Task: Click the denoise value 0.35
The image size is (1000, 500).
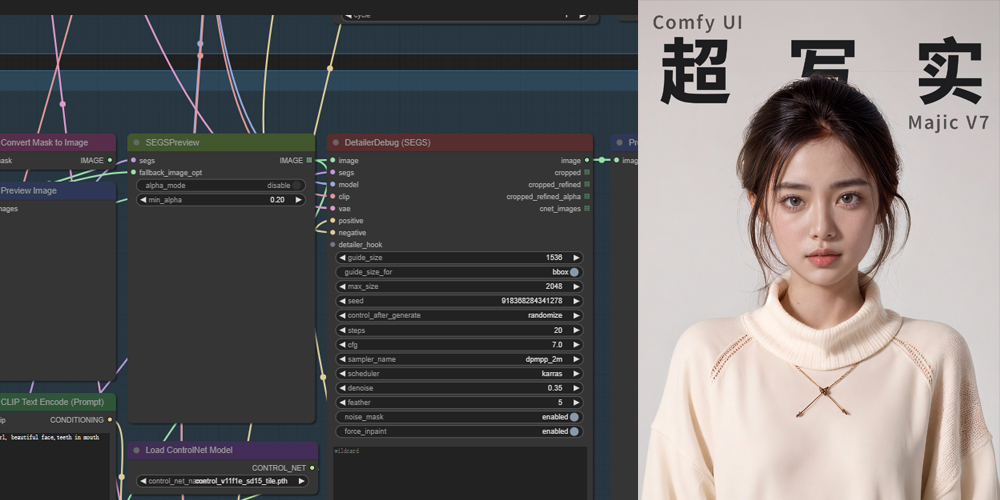Action: [555, 388]
